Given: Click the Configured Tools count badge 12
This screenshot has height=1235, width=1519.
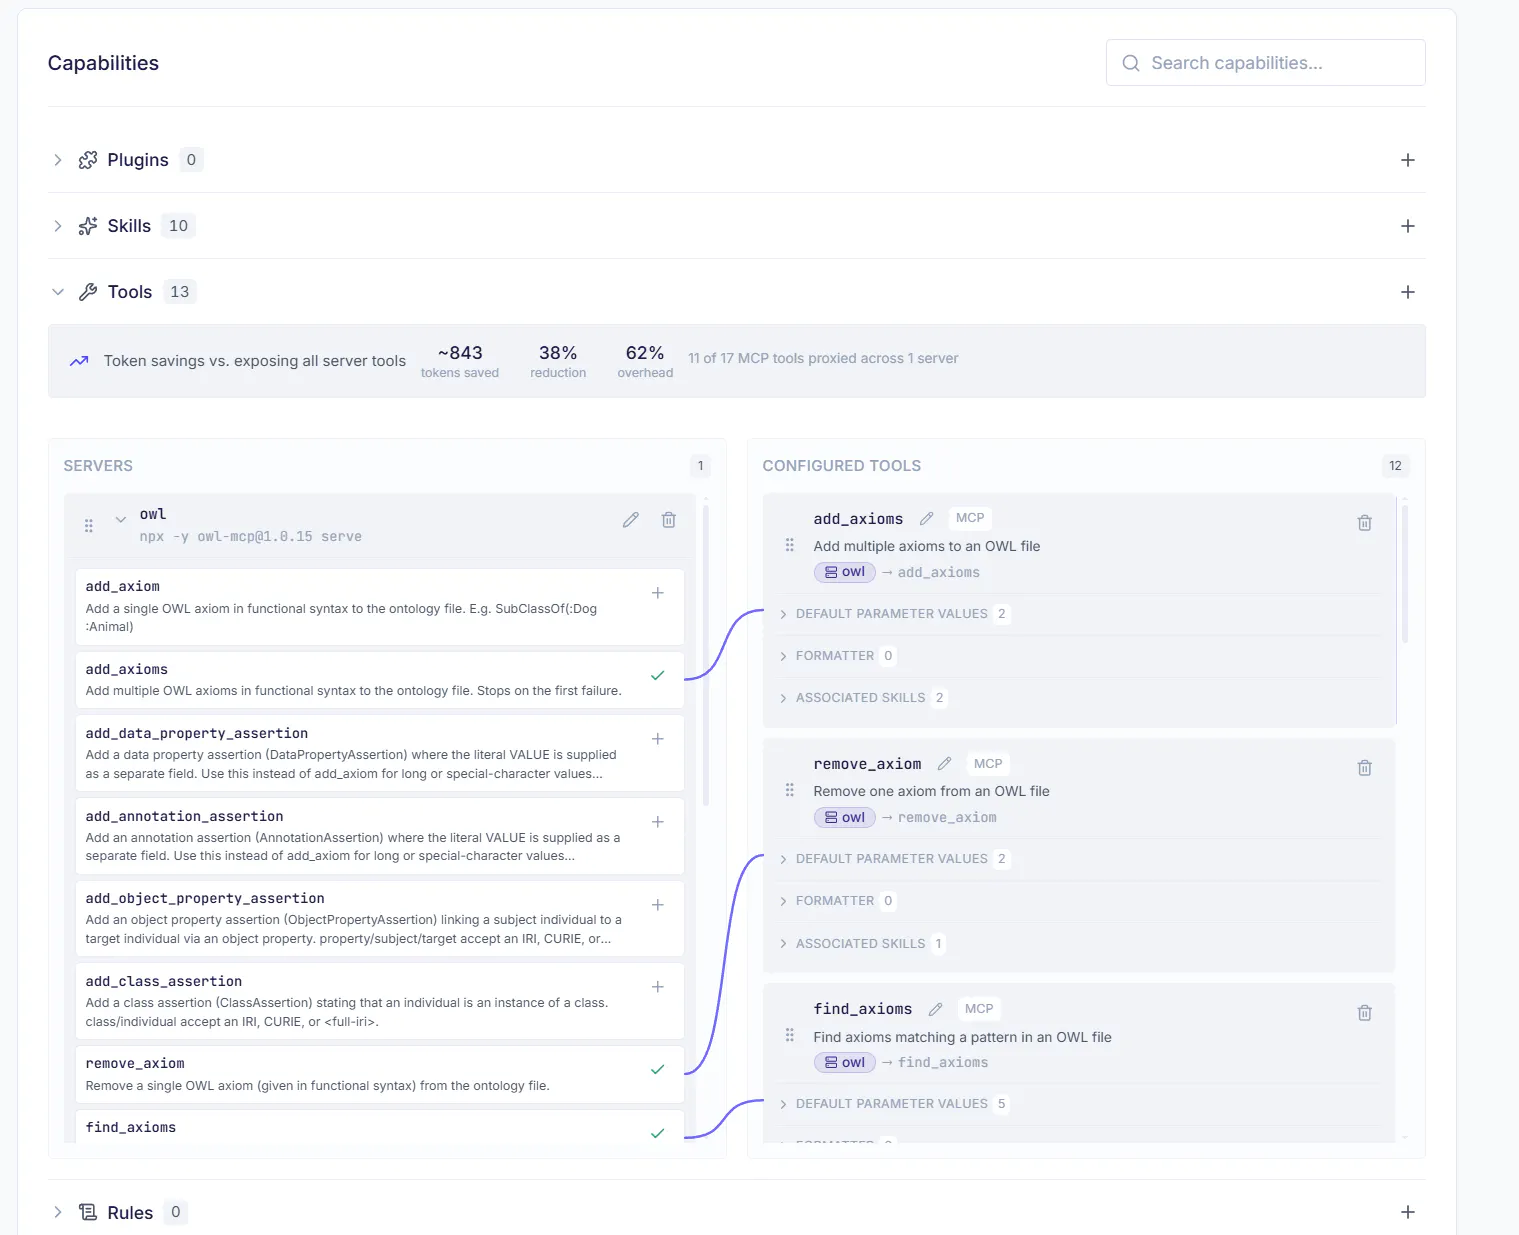Looking at the screenshot, I should (1395, 466).
